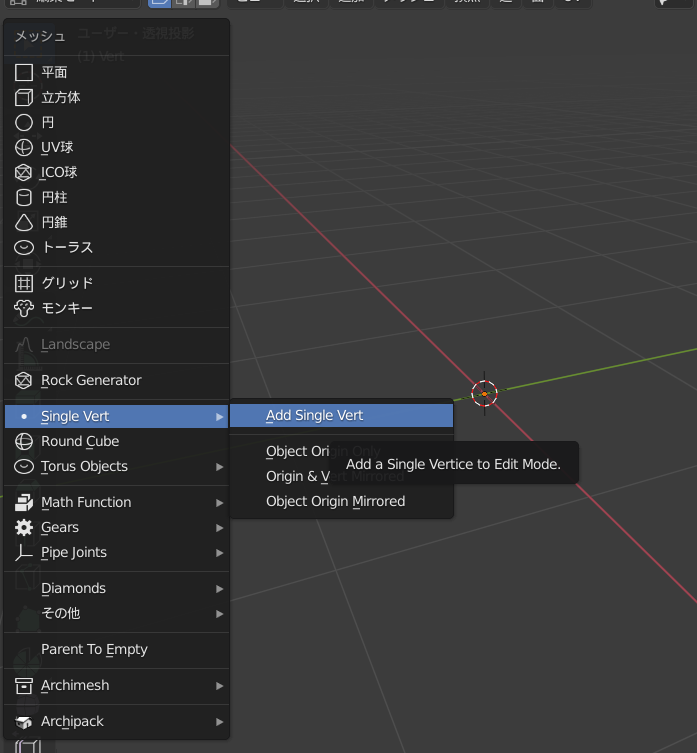Add a Round Cube mesh
The height and width of the screenshot is (753, 697).
pos(116,441)
